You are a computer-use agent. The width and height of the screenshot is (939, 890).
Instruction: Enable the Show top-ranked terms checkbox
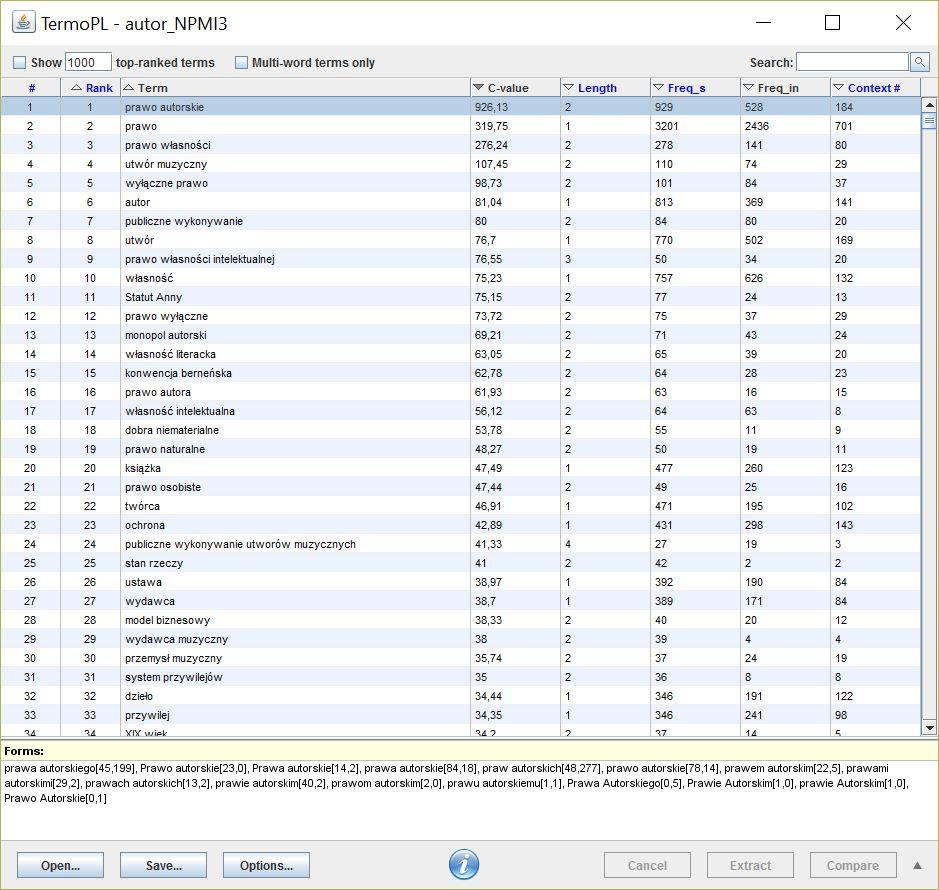[20, 62]
